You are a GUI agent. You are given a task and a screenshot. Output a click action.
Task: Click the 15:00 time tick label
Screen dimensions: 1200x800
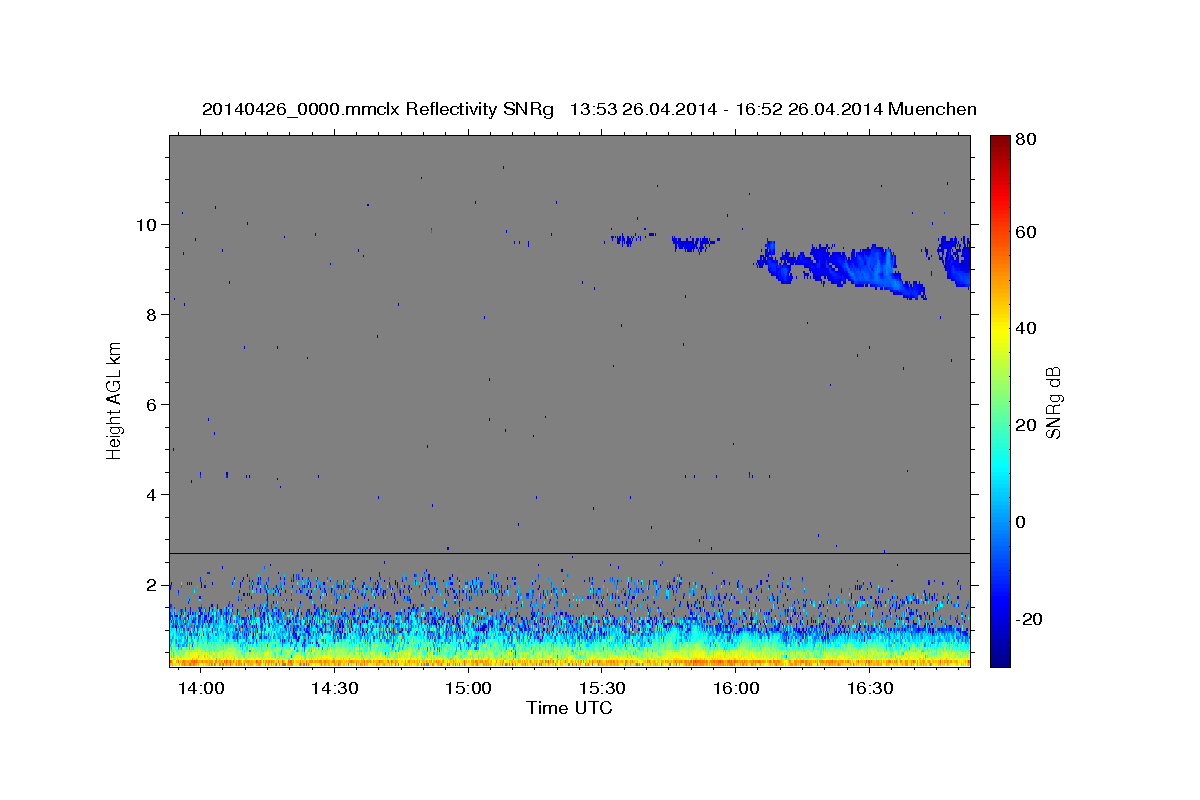468,689
